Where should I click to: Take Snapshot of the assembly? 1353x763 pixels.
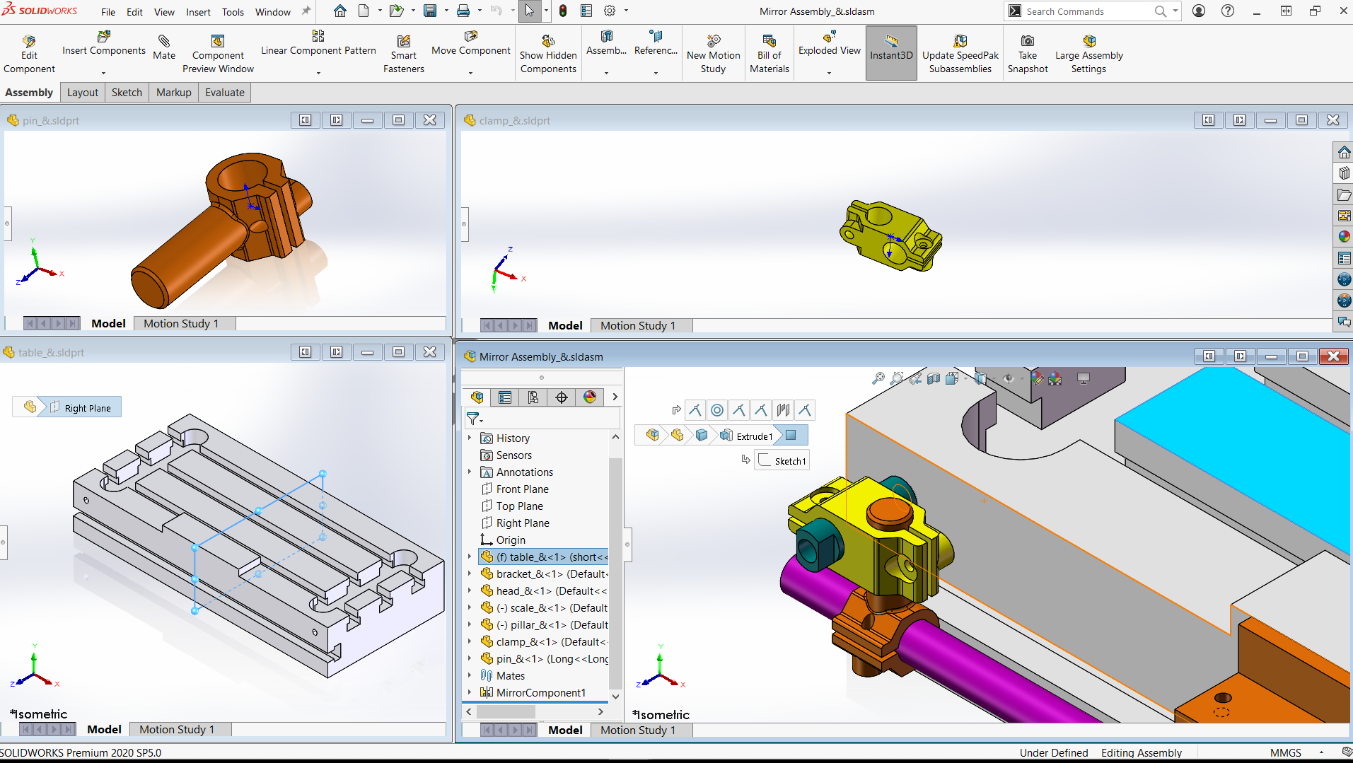click(x=1027, y=54)
